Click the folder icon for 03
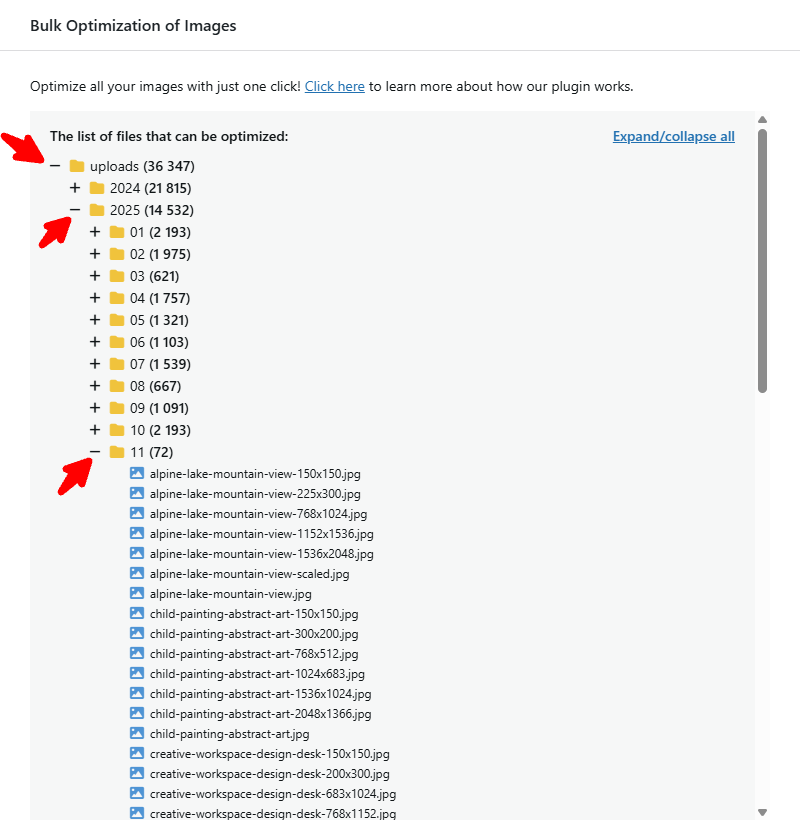Viewport: 800px width, 820px height. coord(117,276)
